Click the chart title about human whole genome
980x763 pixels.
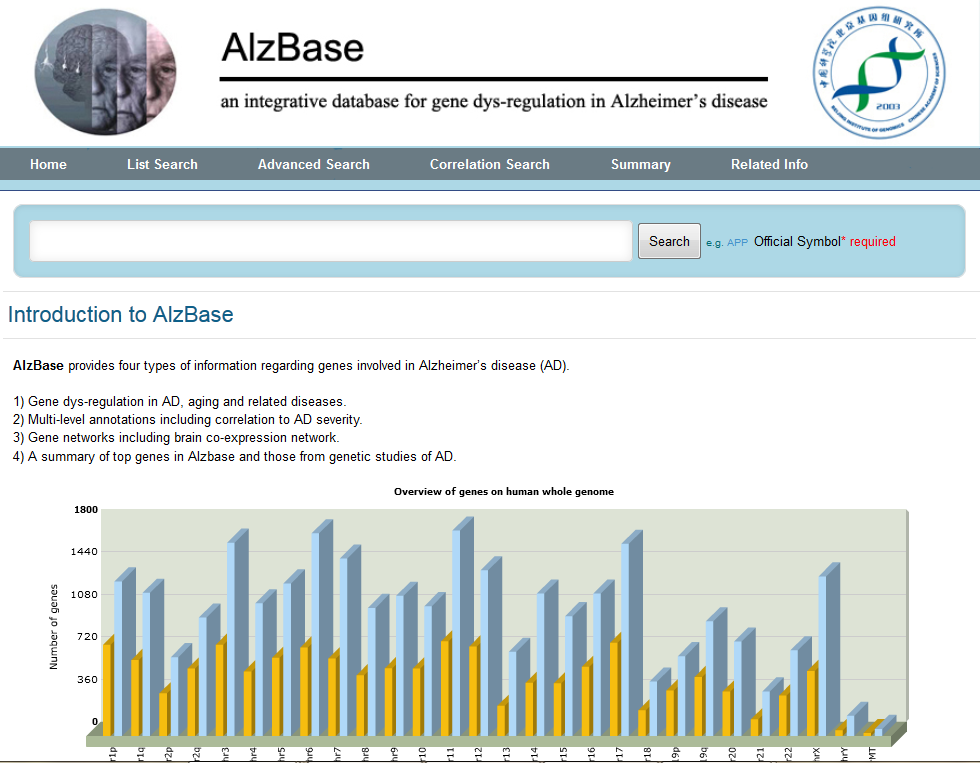click(503, 492)
